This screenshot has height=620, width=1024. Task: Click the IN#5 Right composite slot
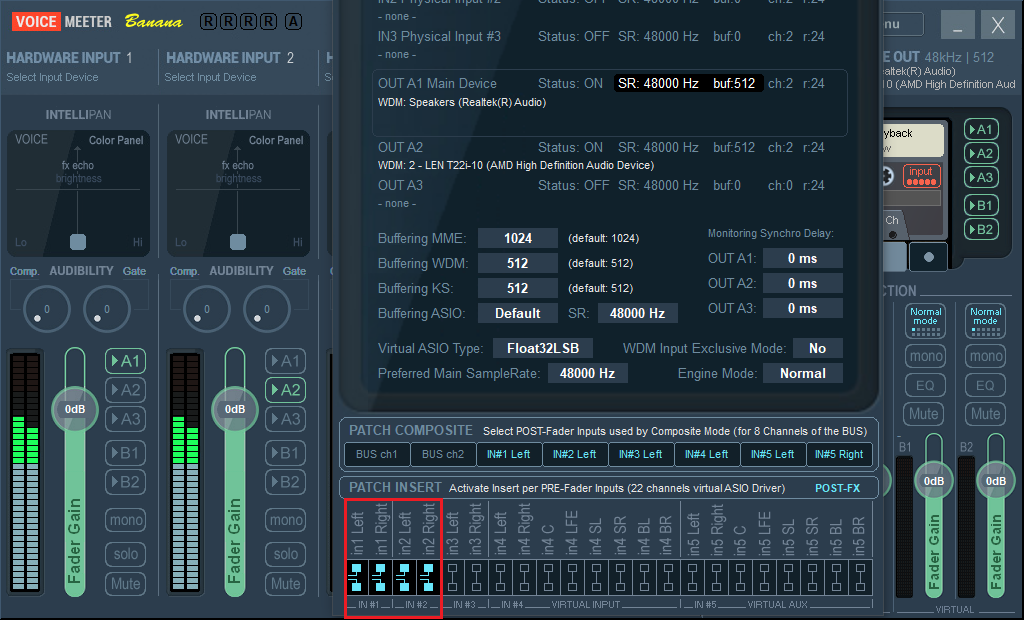839,454
